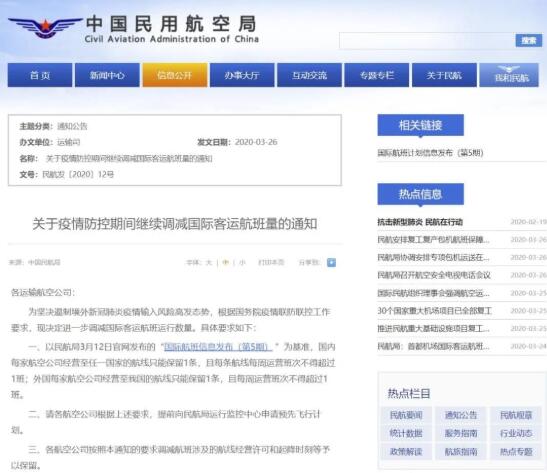Click 打印本页 print page link

(x=271, y=262)
